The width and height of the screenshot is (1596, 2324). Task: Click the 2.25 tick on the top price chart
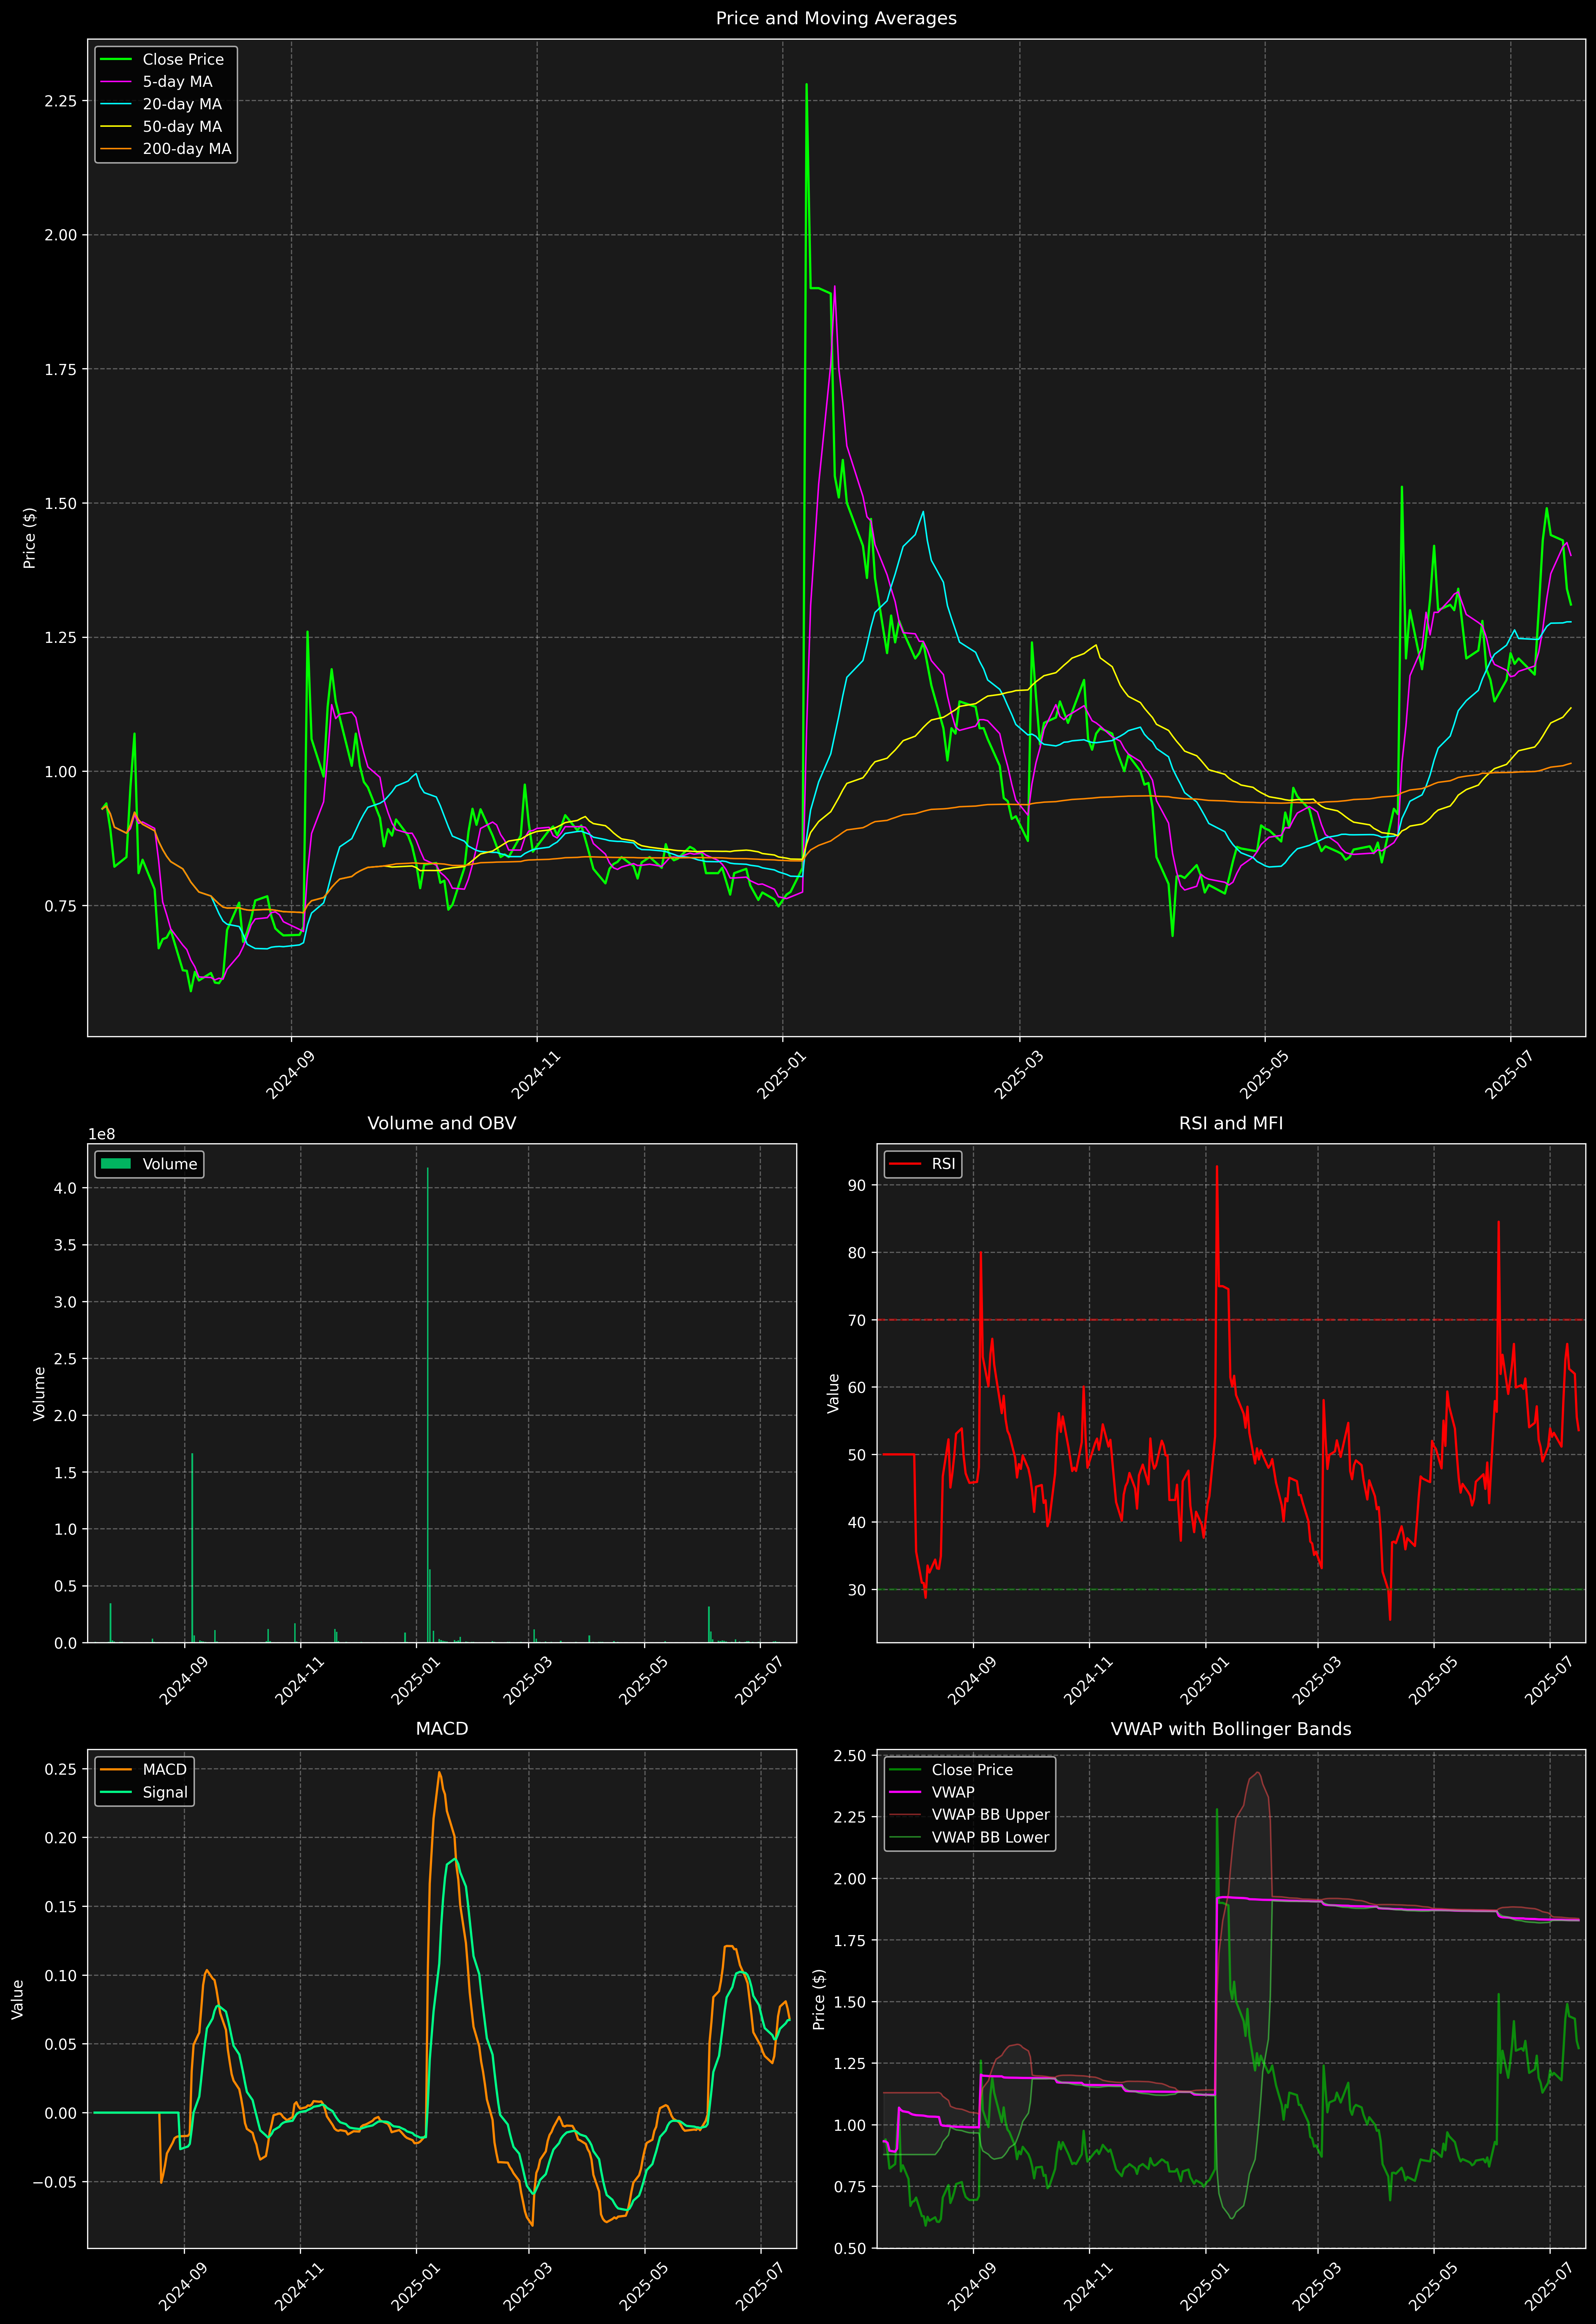[x=60, y=101]
